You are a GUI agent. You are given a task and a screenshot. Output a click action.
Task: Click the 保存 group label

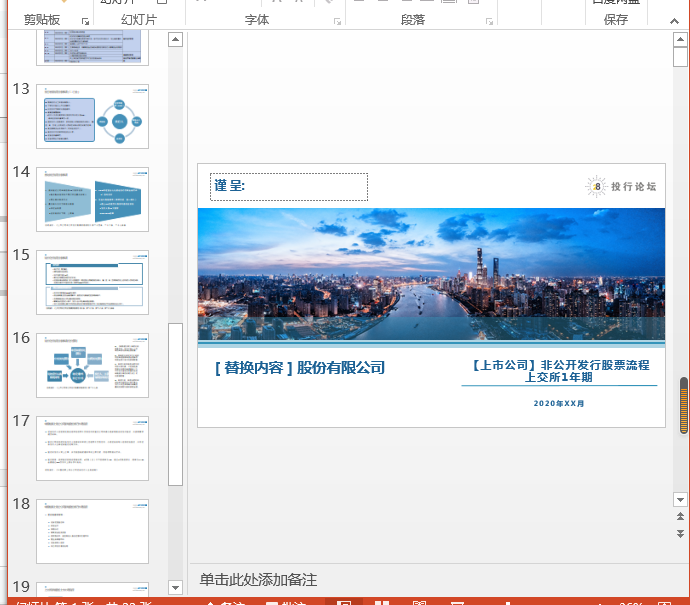click(x=616, y=20)
